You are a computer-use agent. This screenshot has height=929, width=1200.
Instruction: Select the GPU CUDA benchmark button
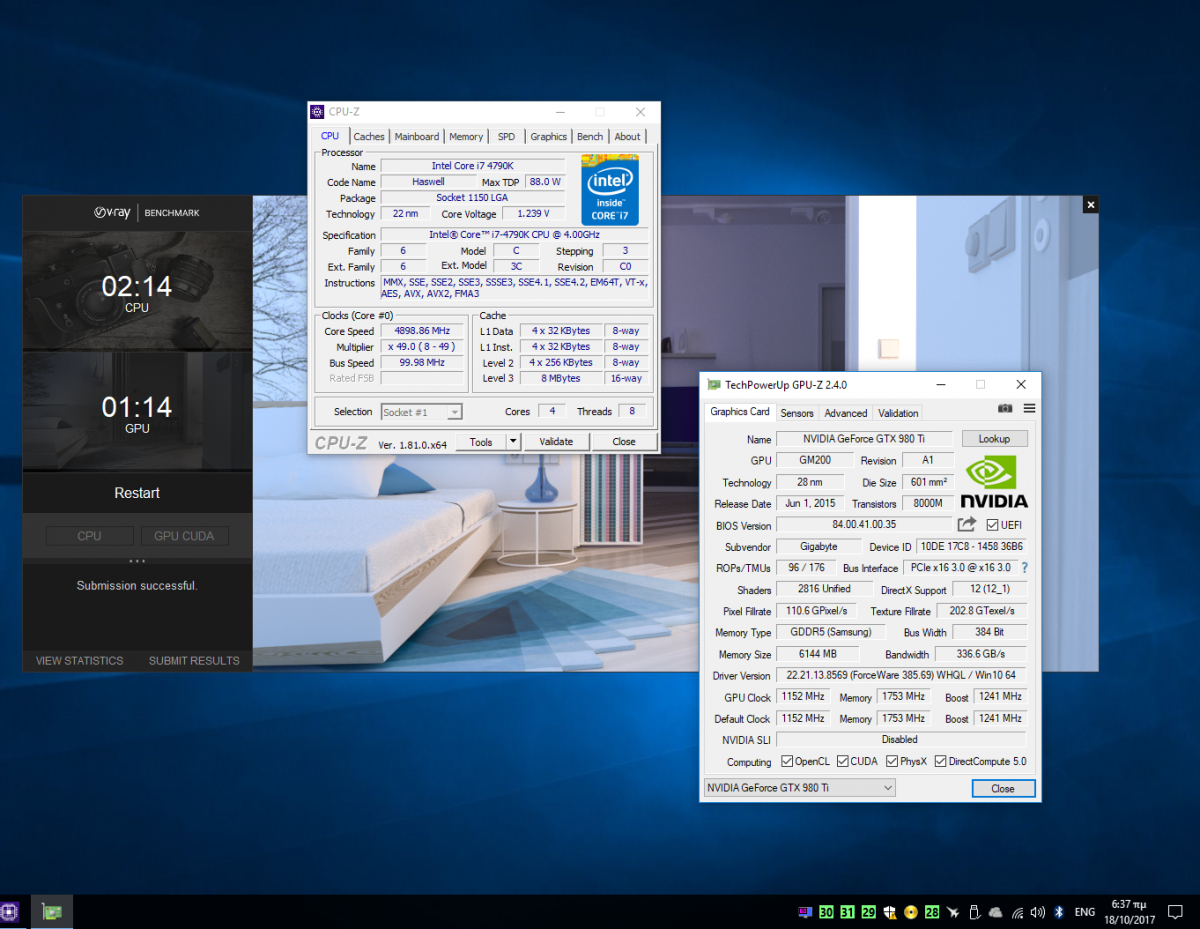(184, 536)
